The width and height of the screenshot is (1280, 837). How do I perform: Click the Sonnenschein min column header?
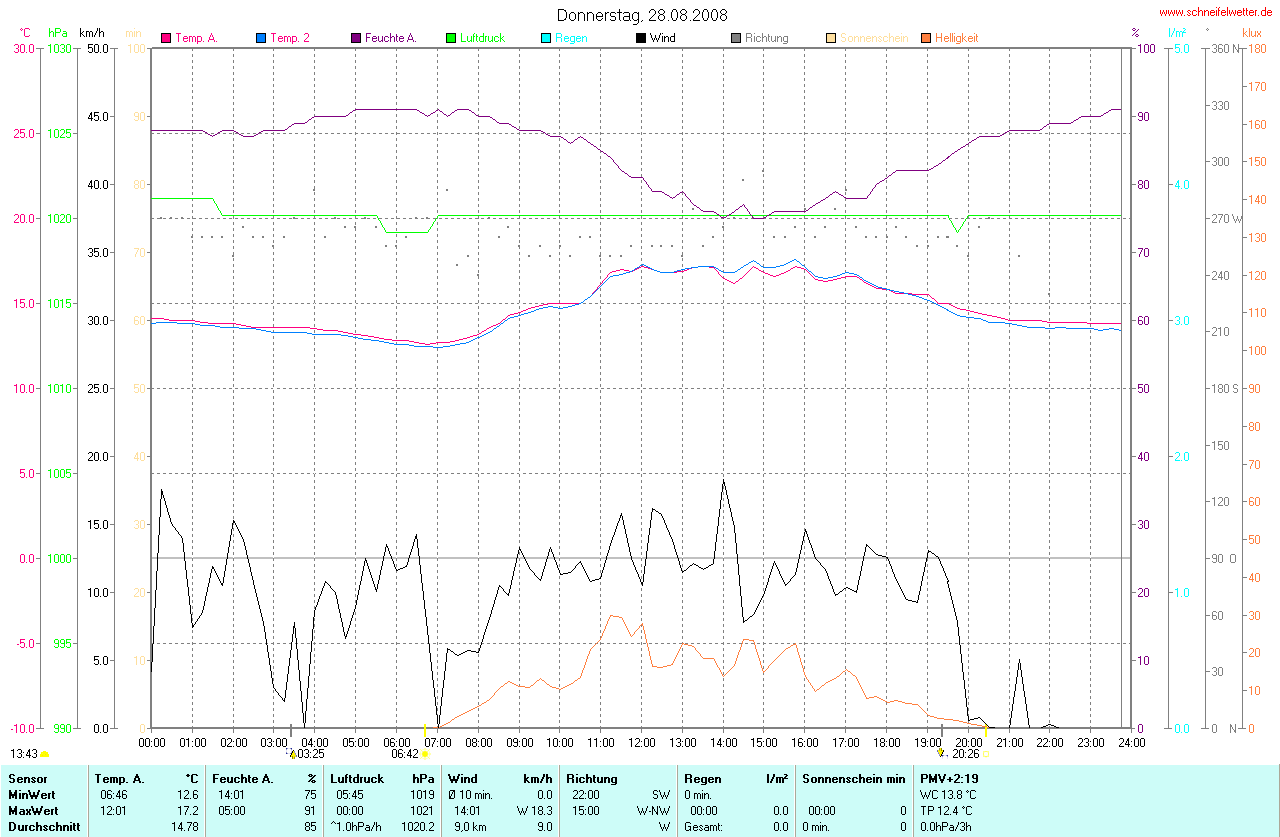coord(854,778)
